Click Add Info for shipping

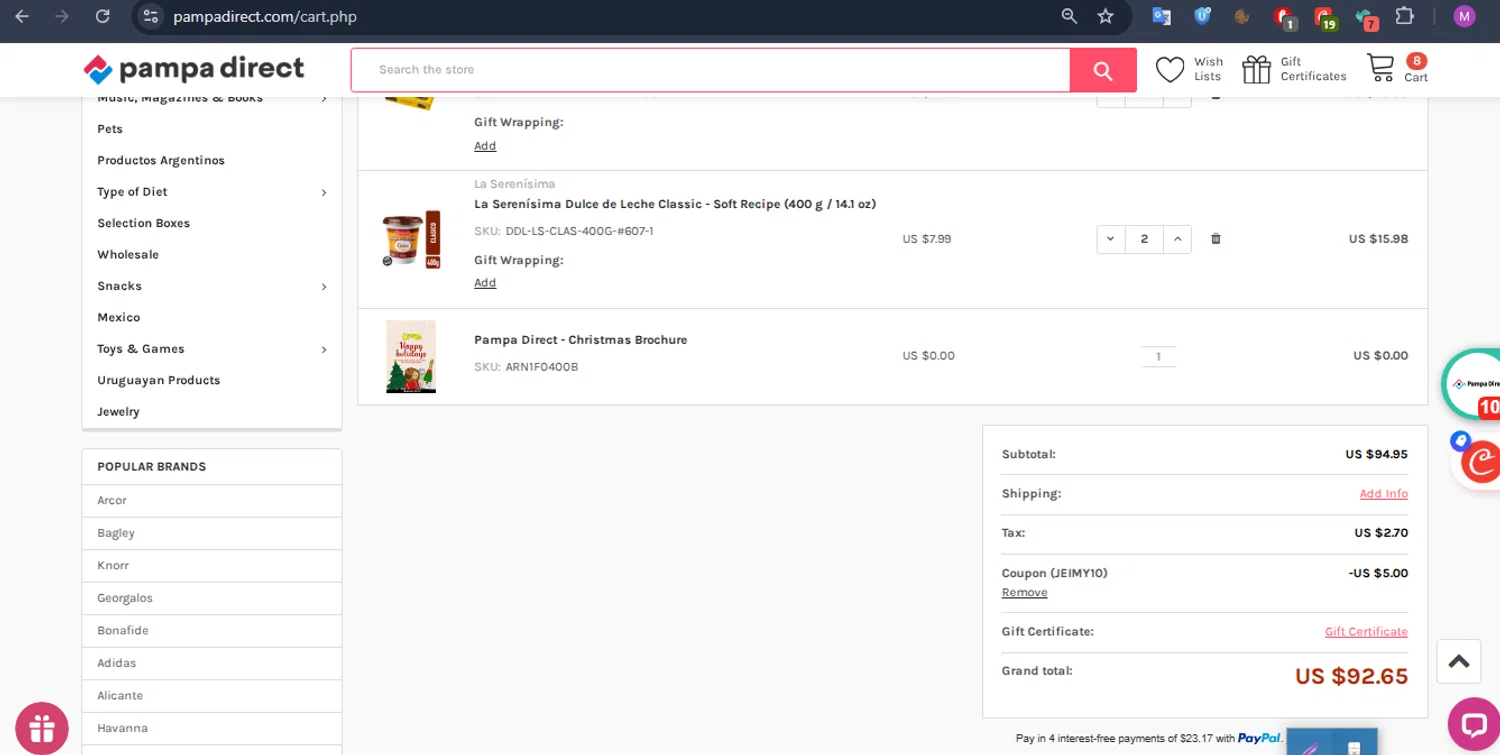tap(1383, 494)
